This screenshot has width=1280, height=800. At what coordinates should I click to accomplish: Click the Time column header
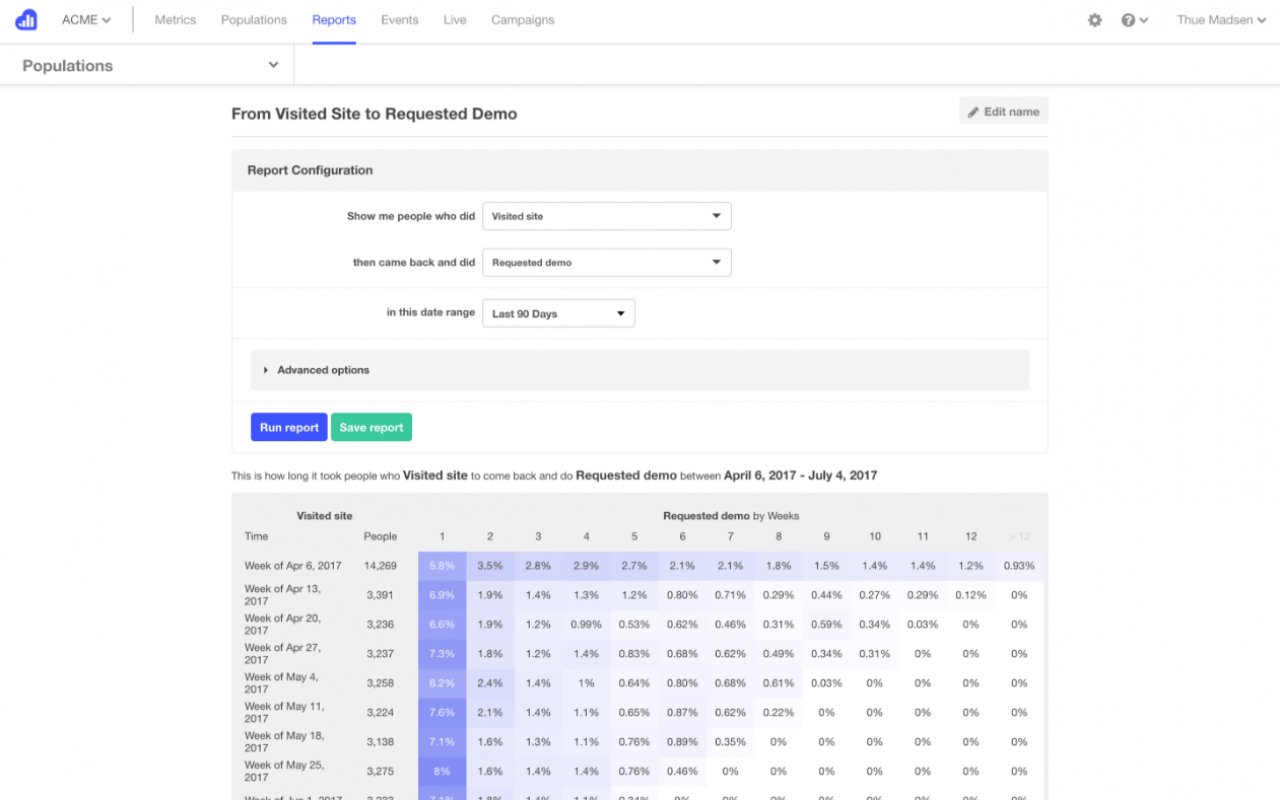(256, 536)
